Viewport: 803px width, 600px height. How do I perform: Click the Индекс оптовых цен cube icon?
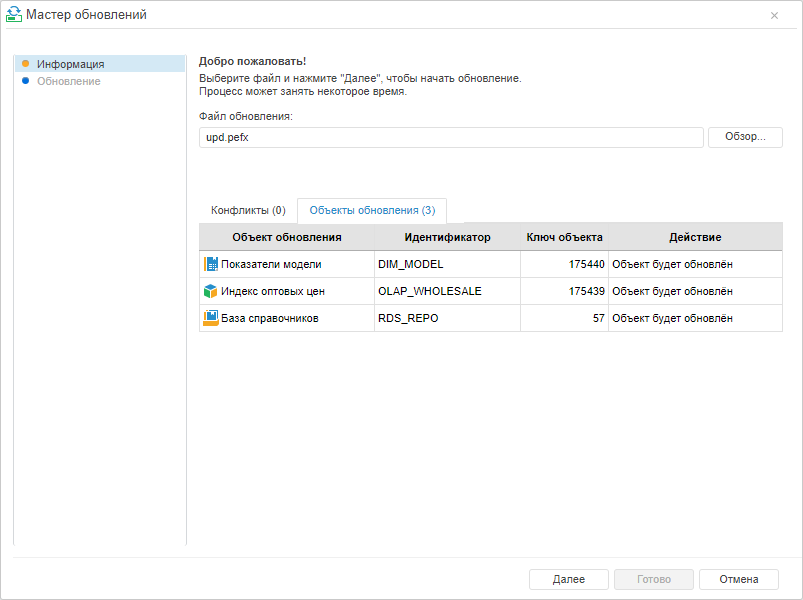210,291
